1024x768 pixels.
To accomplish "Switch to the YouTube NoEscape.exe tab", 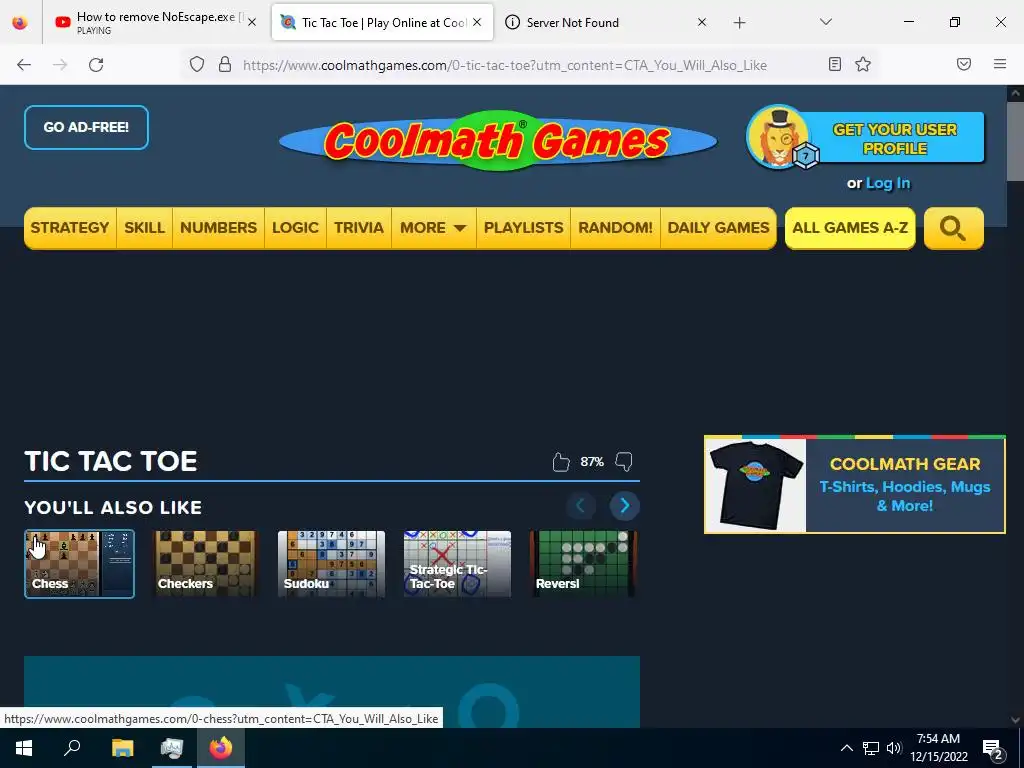I will tap(156, 23).
